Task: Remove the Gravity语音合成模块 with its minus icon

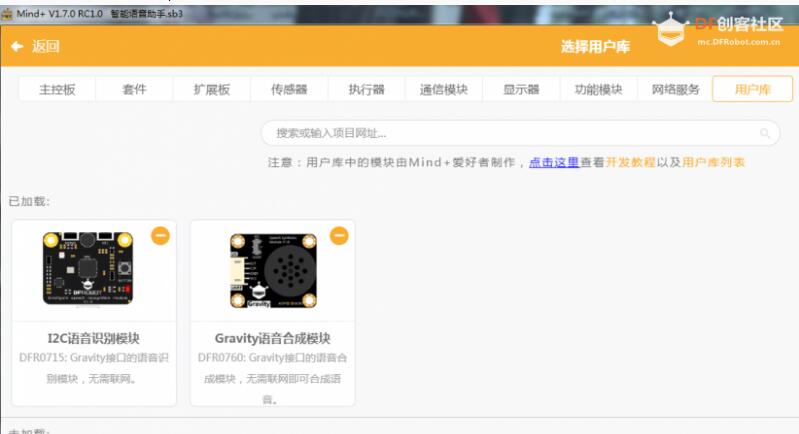Action: (x=339, y=235)
